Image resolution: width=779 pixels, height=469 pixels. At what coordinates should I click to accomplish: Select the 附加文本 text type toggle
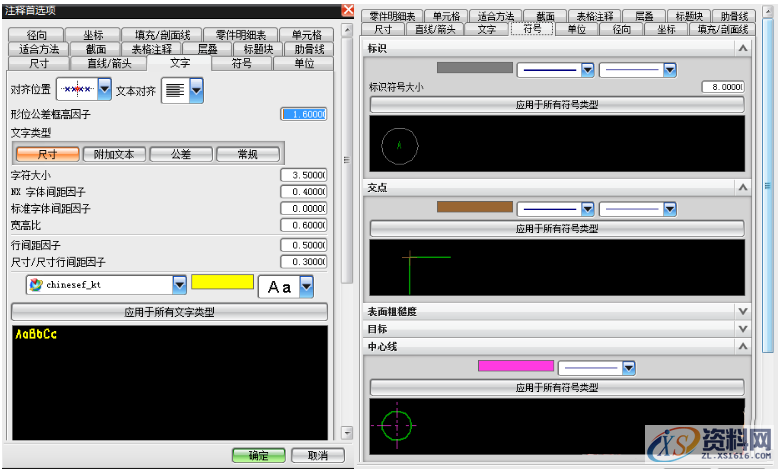[x=114, y=154]
